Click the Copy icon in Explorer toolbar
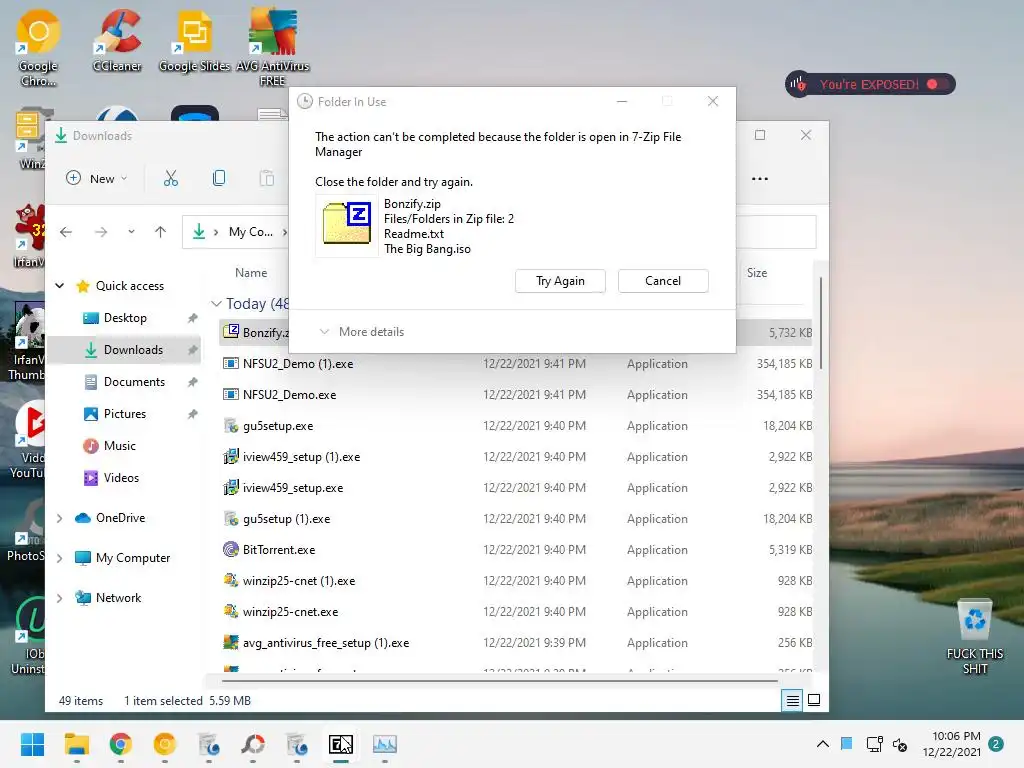 click(x=219, y=178)
